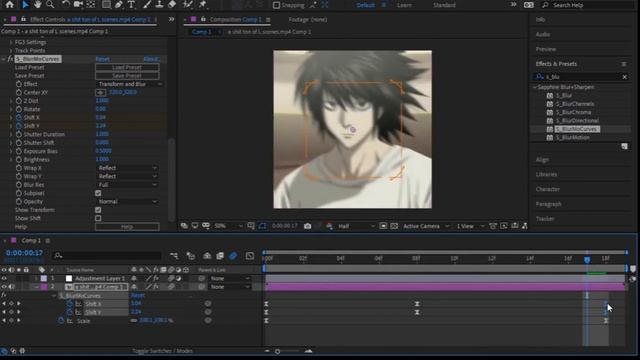
Task: Select the Type text tool
Action: click(131, 4)
